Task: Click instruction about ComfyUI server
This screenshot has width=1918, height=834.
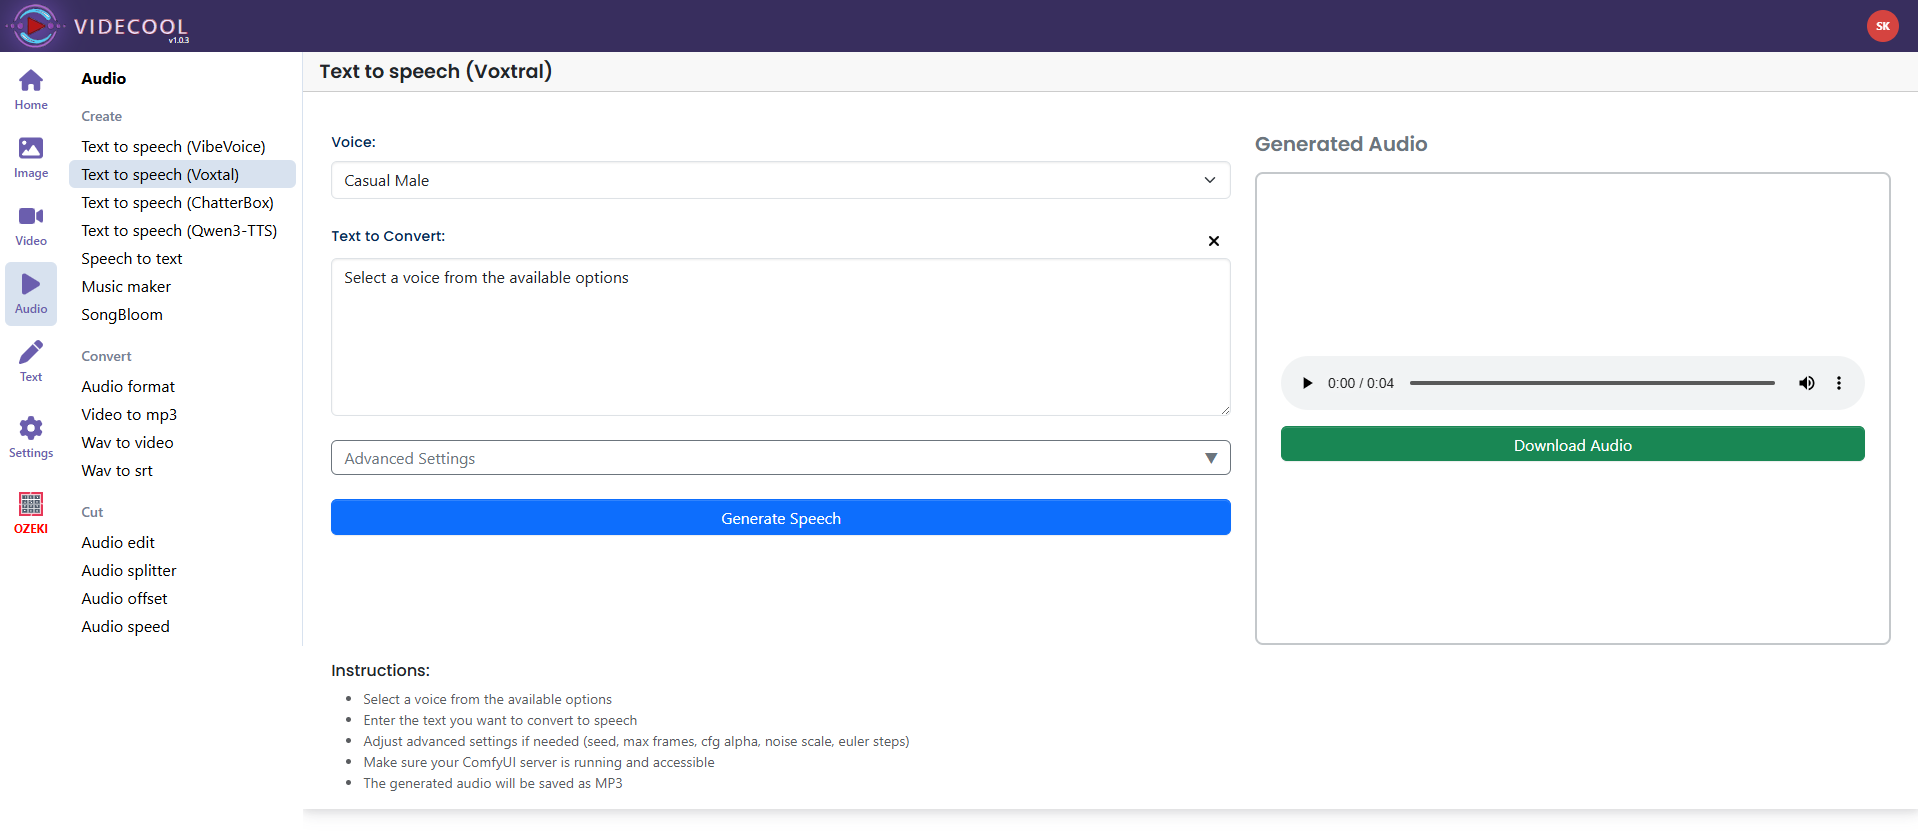Action: 538,762
